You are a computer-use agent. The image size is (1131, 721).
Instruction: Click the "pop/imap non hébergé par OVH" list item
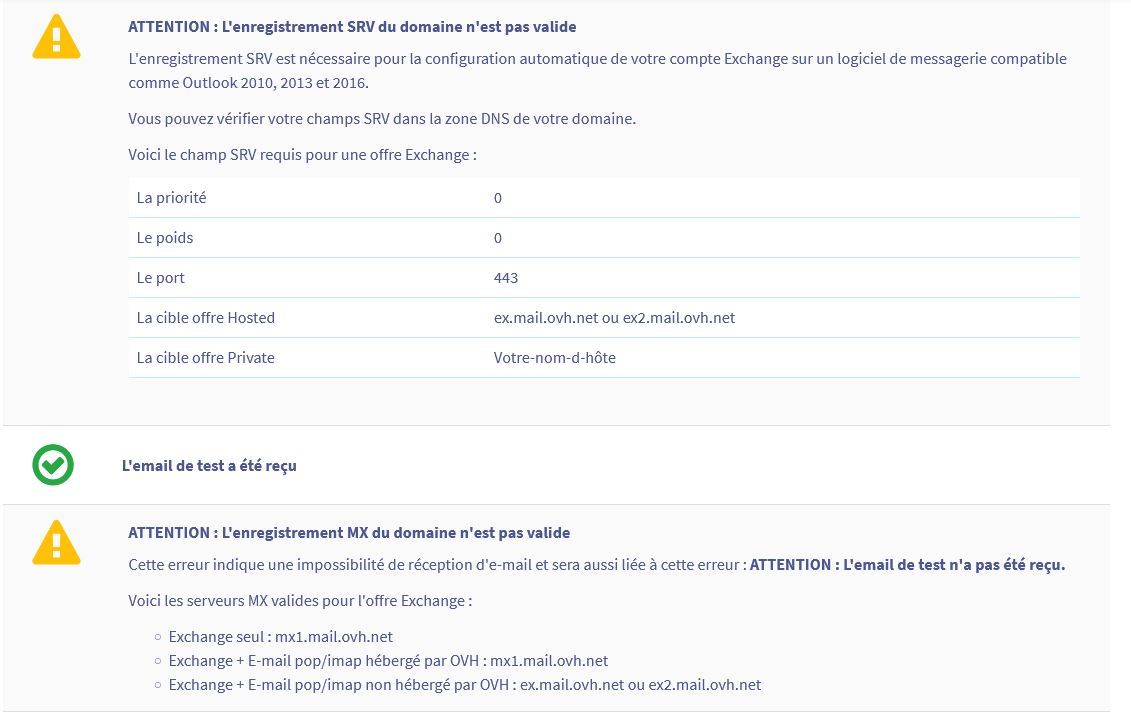pos(465,685)
